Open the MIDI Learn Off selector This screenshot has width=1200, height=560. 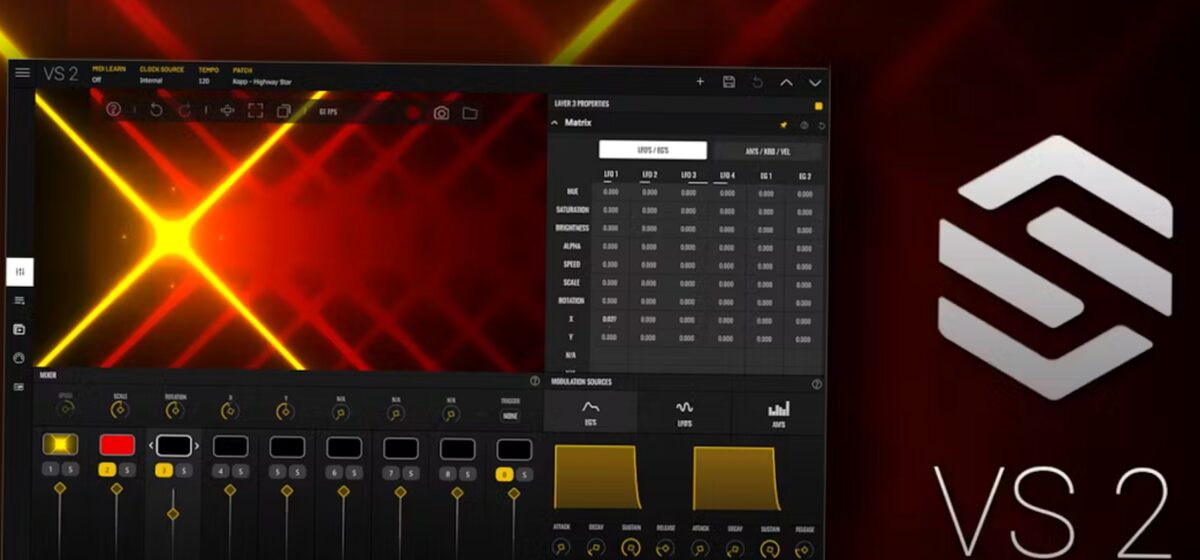pos(97,79)
